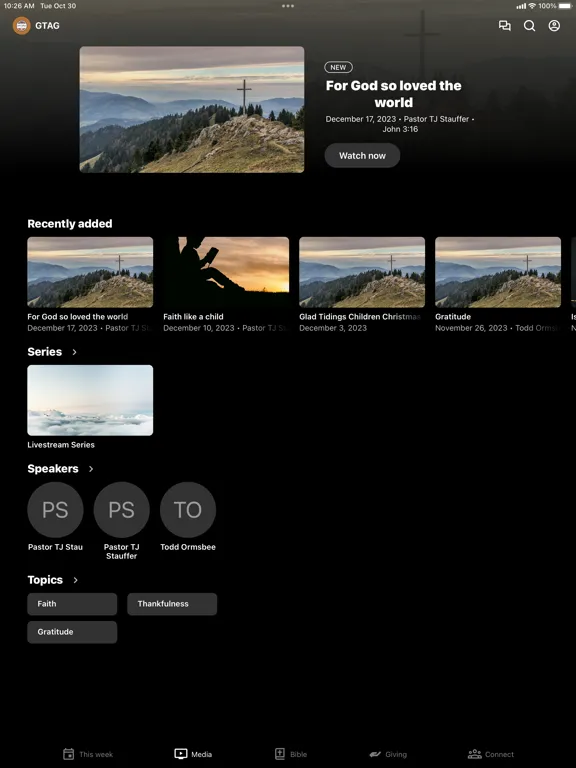This screenshot has height=768, width=576.
Task: Tap the Wi-Fi status icon
Action: coord(532,6)
